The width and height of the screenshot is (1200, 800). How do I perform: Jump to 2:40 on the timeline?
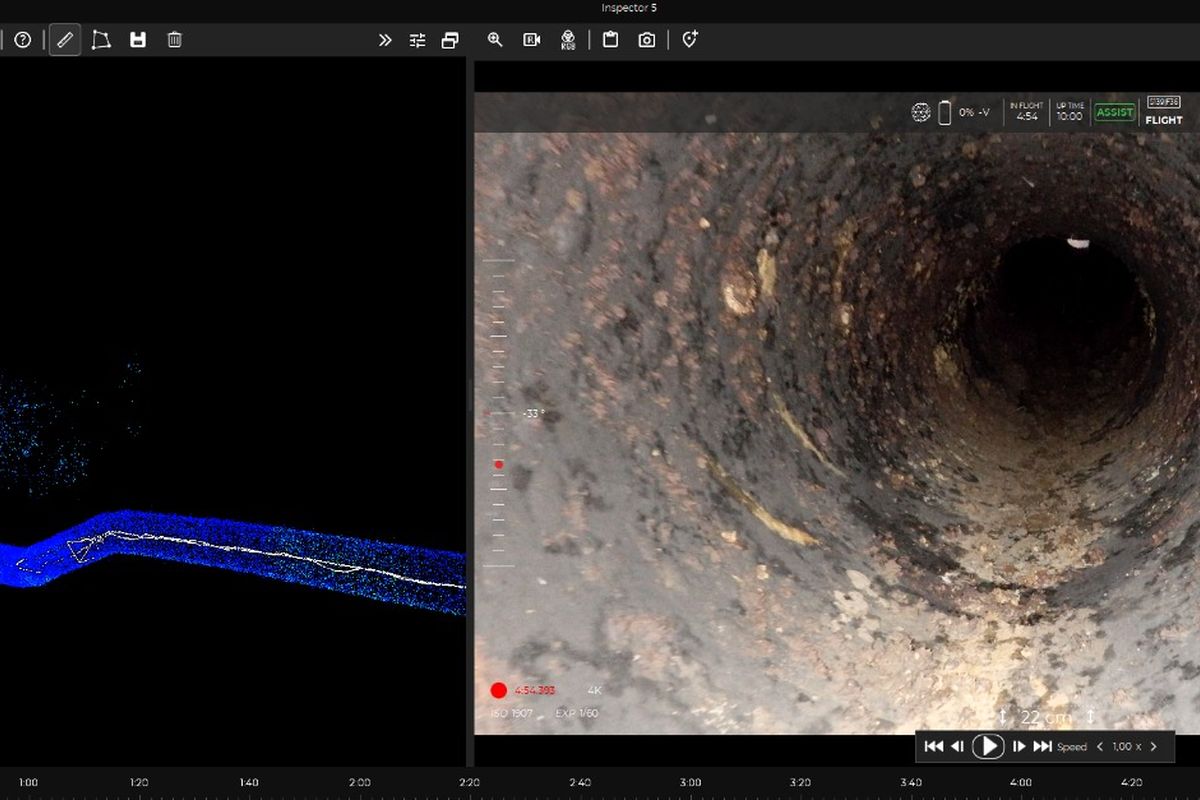click(579, 783)
